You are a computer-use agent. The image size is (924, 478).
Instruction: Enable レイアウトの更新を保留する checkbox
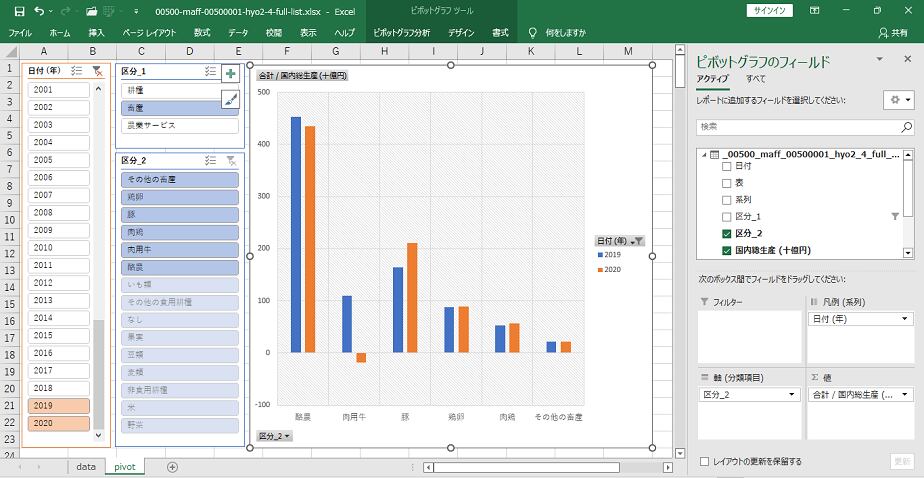click(x=706, y=461)
